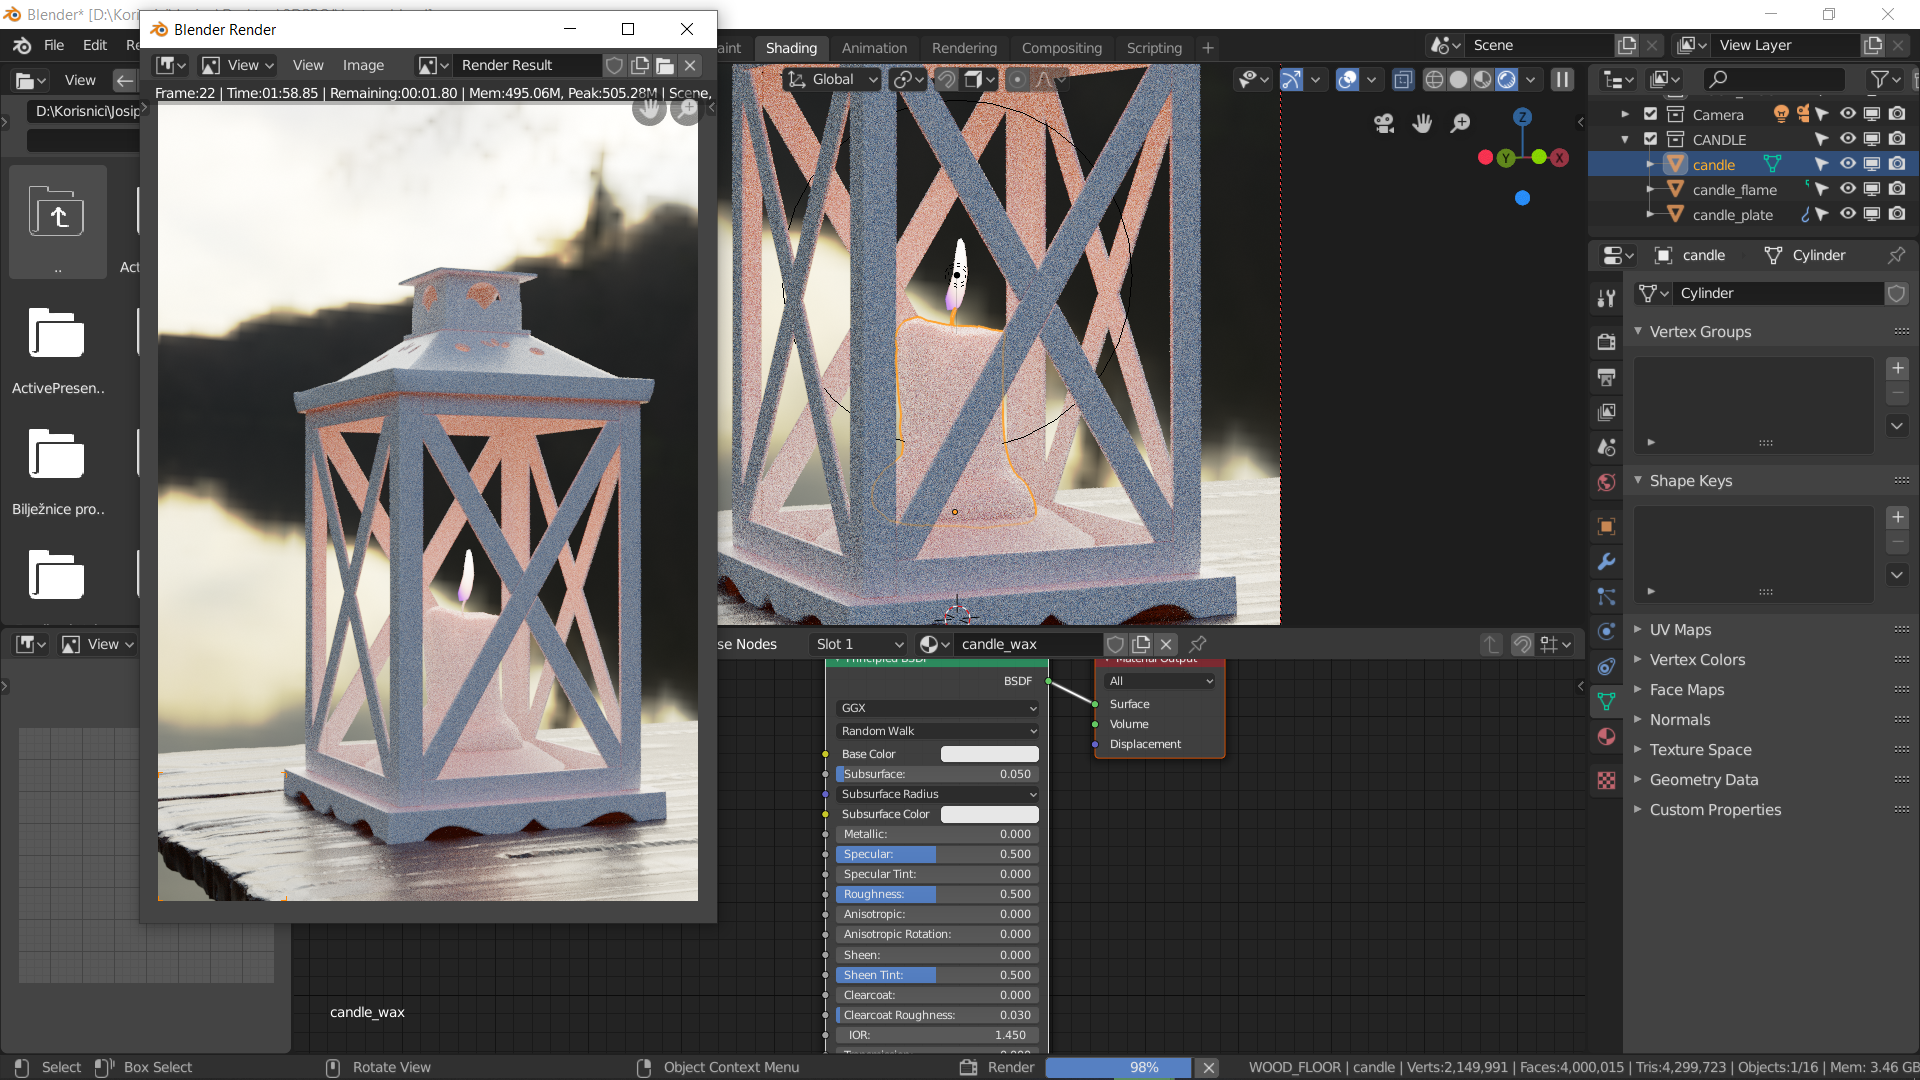The width and height of the screenshot is (1920, 1080).
Task: Hide candle_plate in viewport via eye icon
Action: coord(1848,214)
